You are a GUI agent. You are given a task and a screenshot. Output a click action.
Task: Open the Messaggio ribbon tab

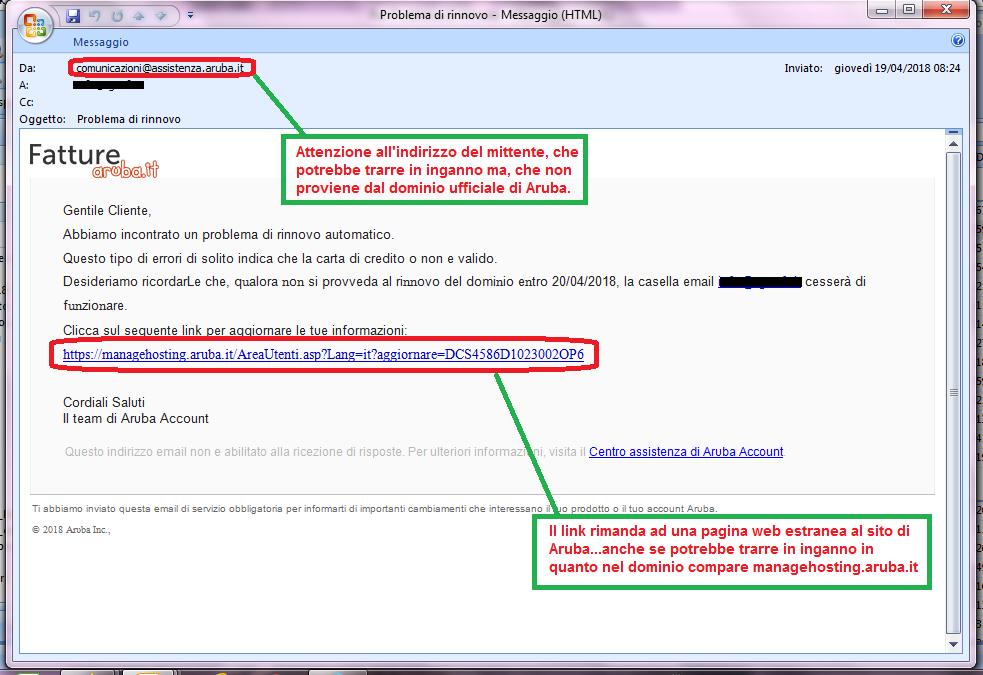click(101, 42)
